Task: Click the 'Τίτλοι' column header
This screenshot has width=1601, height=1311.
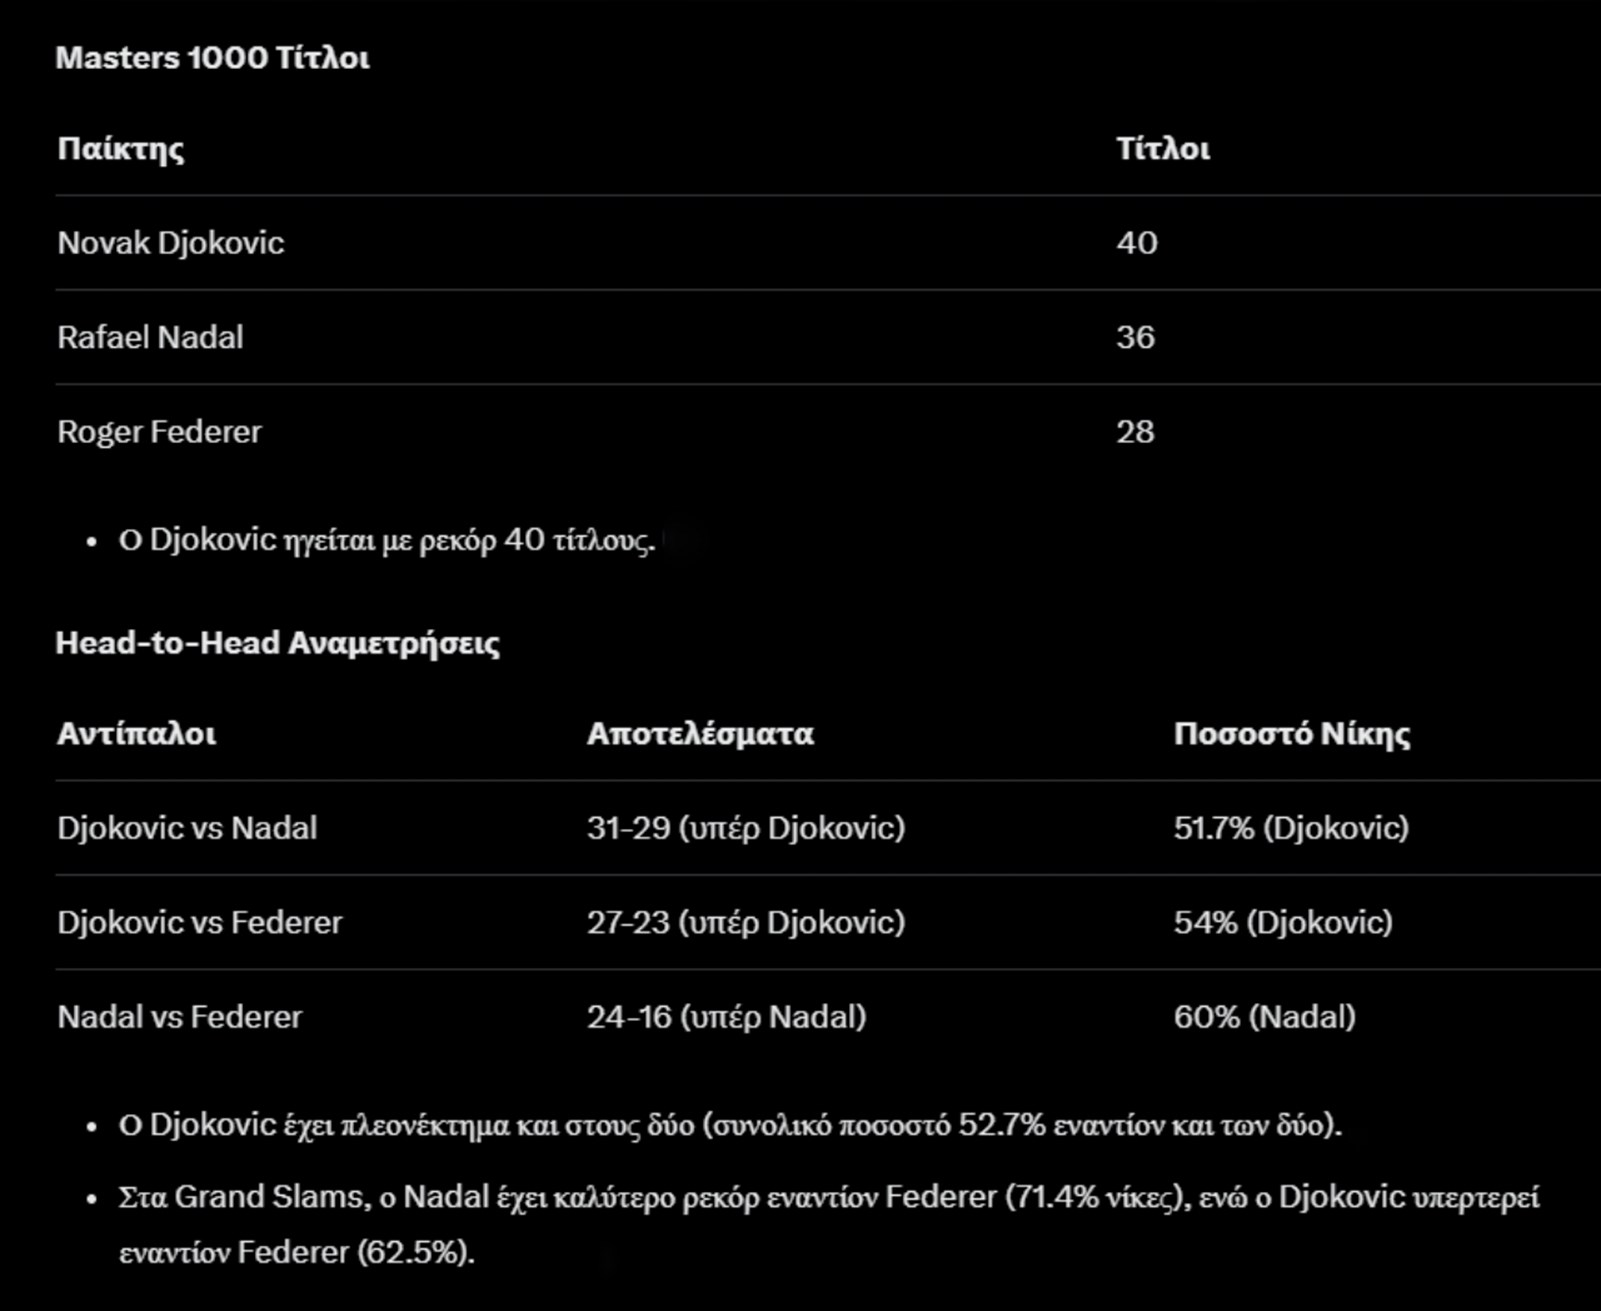Action: click(1163, 149)
